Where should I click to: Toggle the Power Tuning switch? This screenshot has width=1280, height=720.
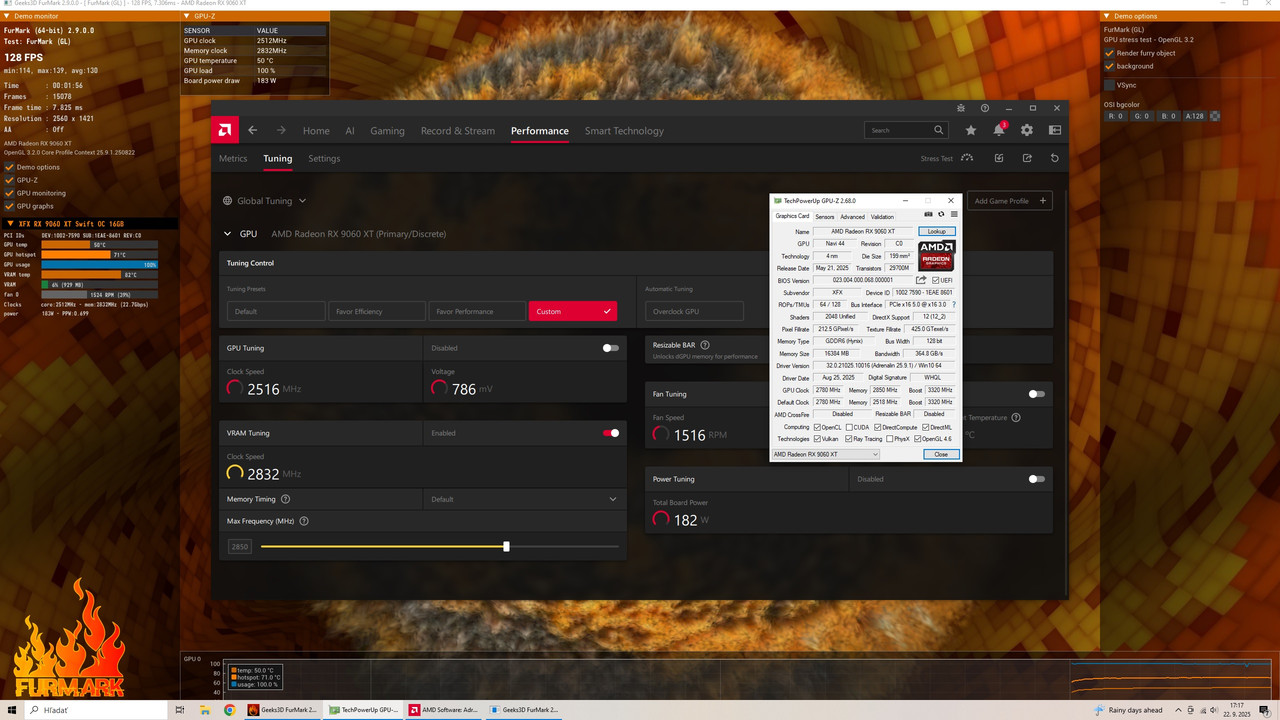(1036, 479)
